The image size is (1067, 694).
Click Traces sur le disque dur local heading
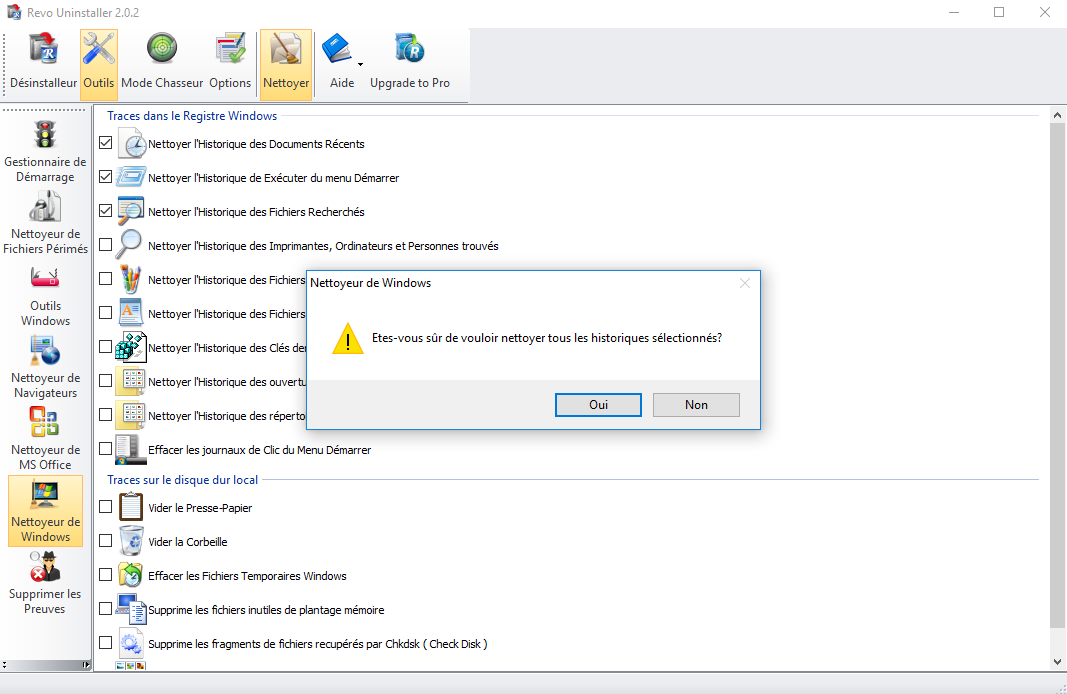[x=182, y=480]
